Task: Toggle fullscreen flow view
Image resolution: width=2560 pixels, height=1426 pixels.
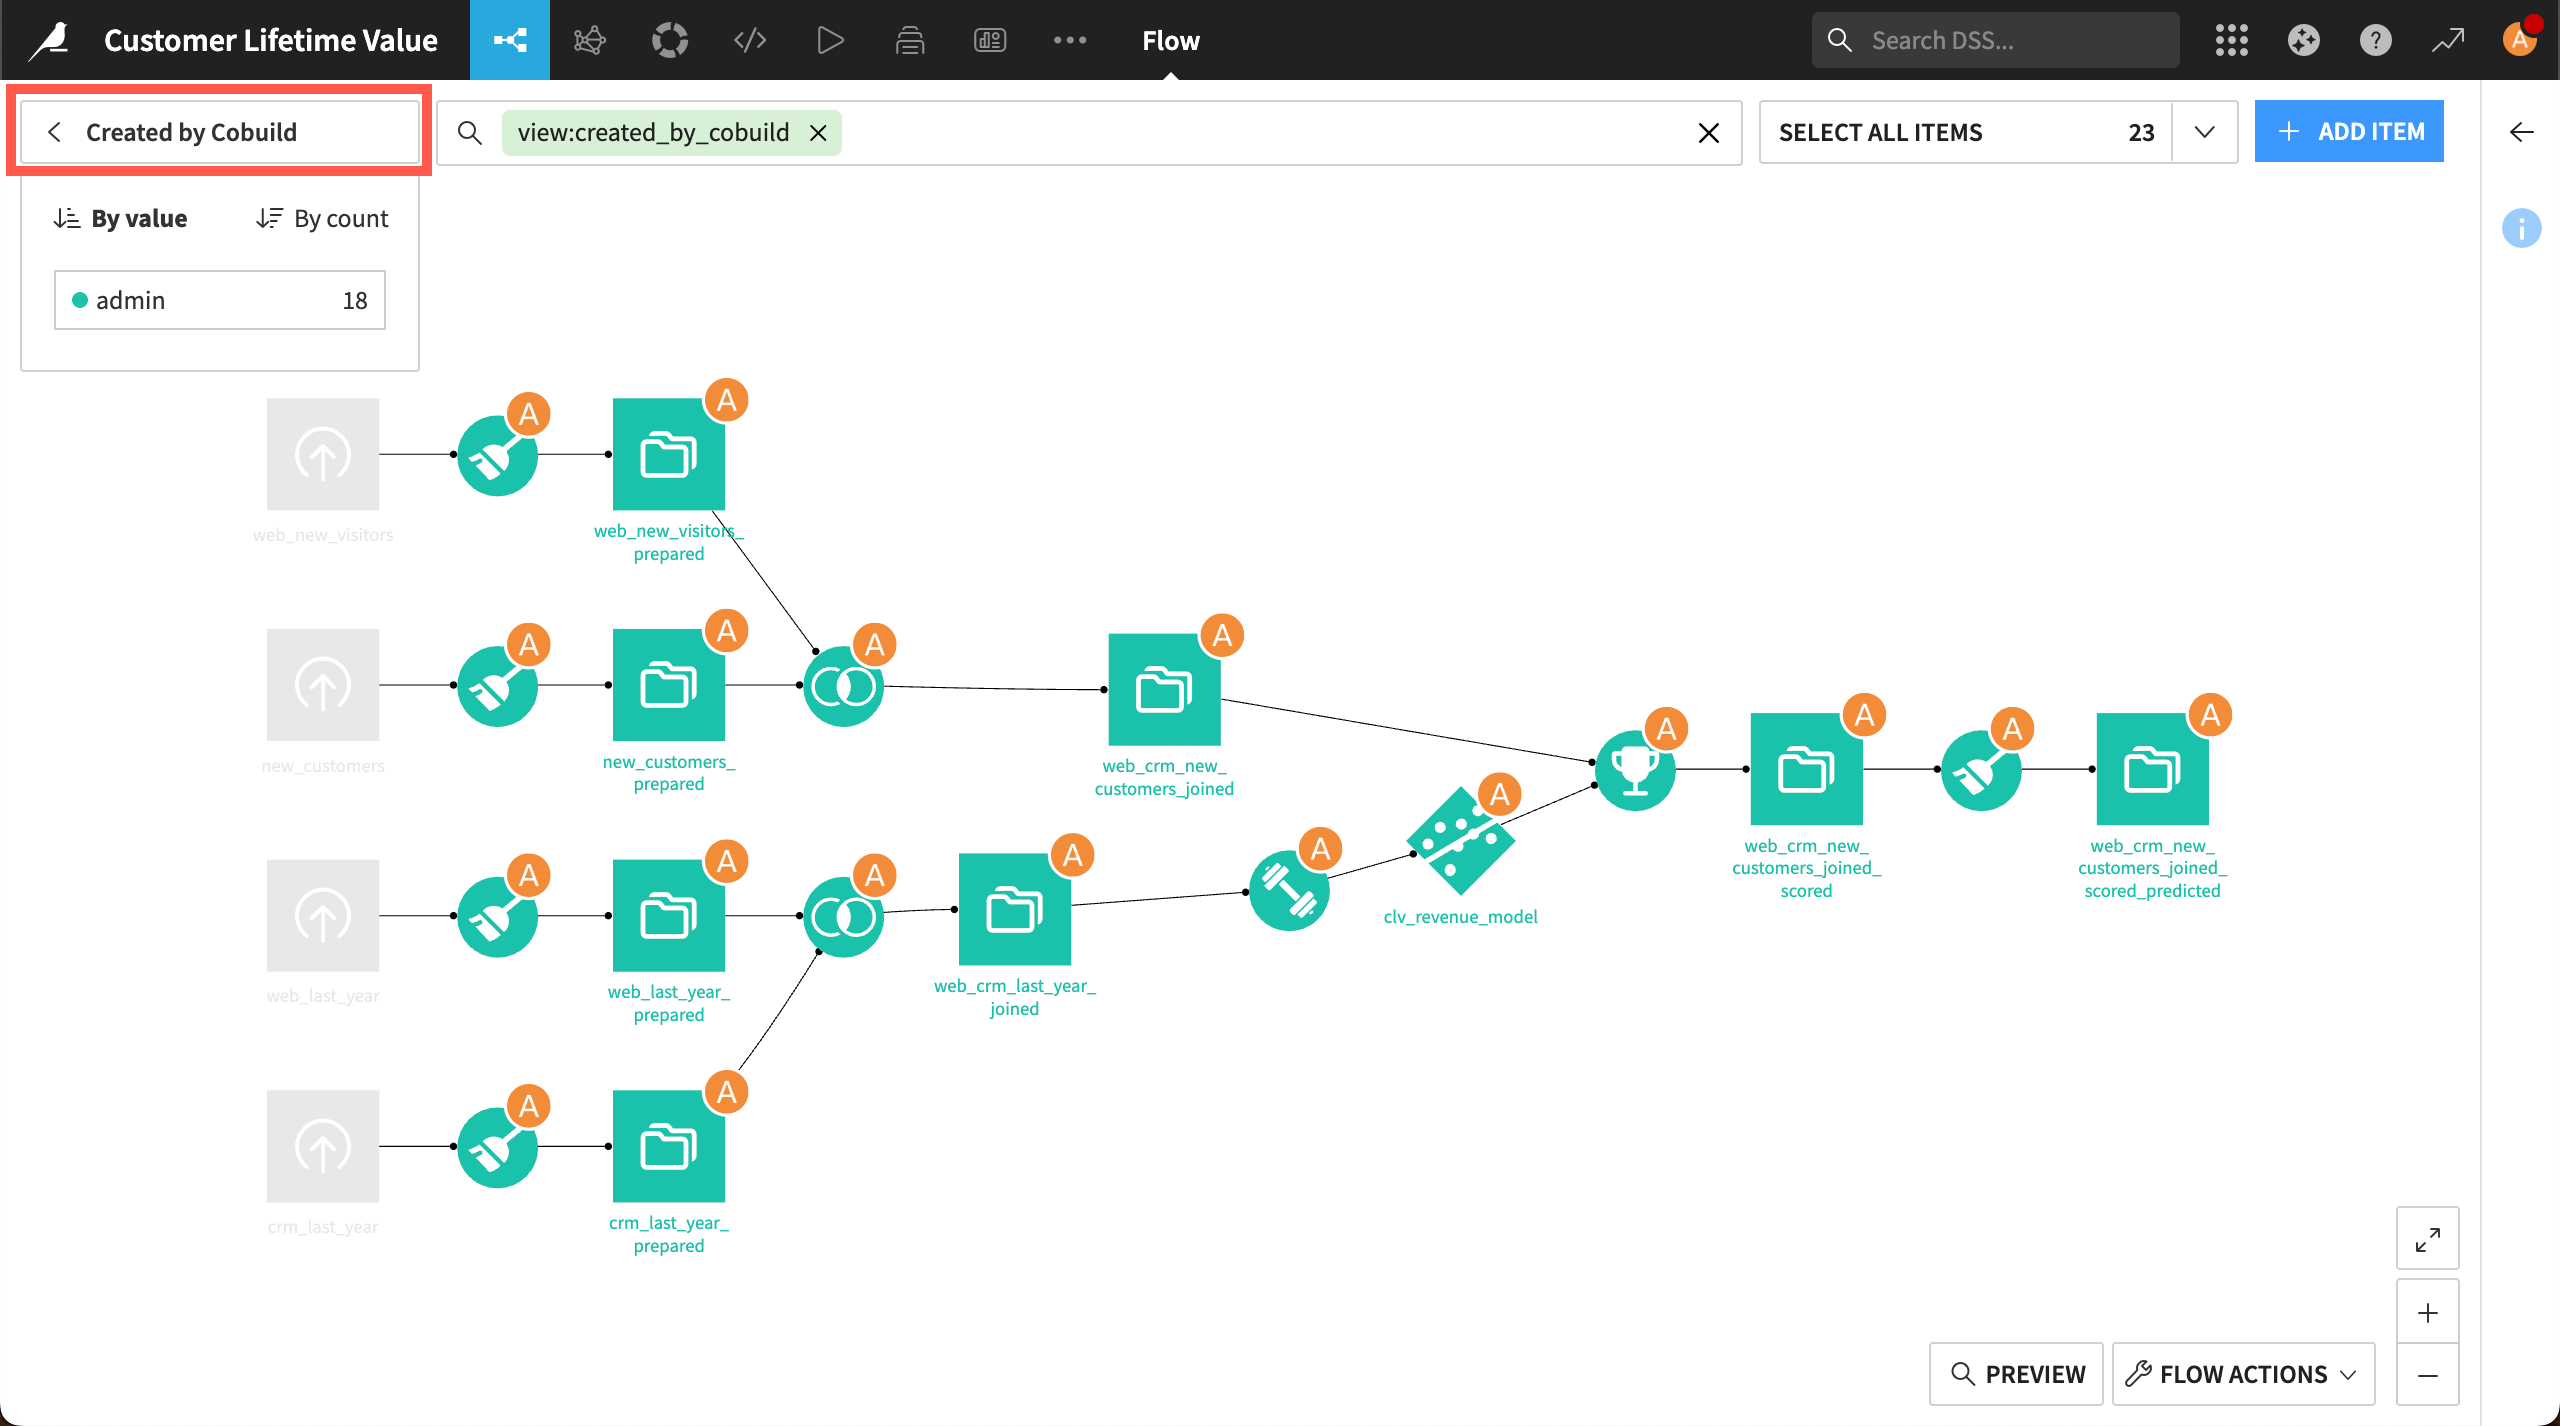Action: (x=2428, y=1240)
